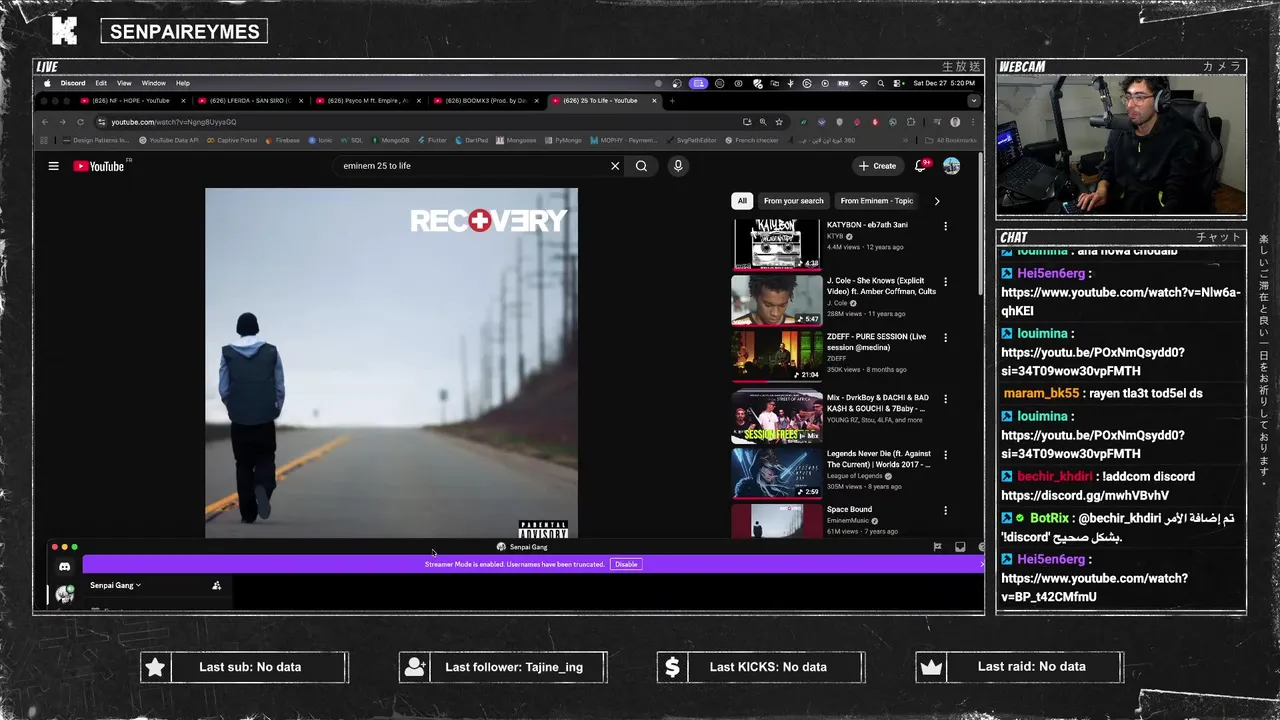Open YouTube Data API bookmark
The width and height of the screenshot is (1280, 720).
tap(169, 140)
